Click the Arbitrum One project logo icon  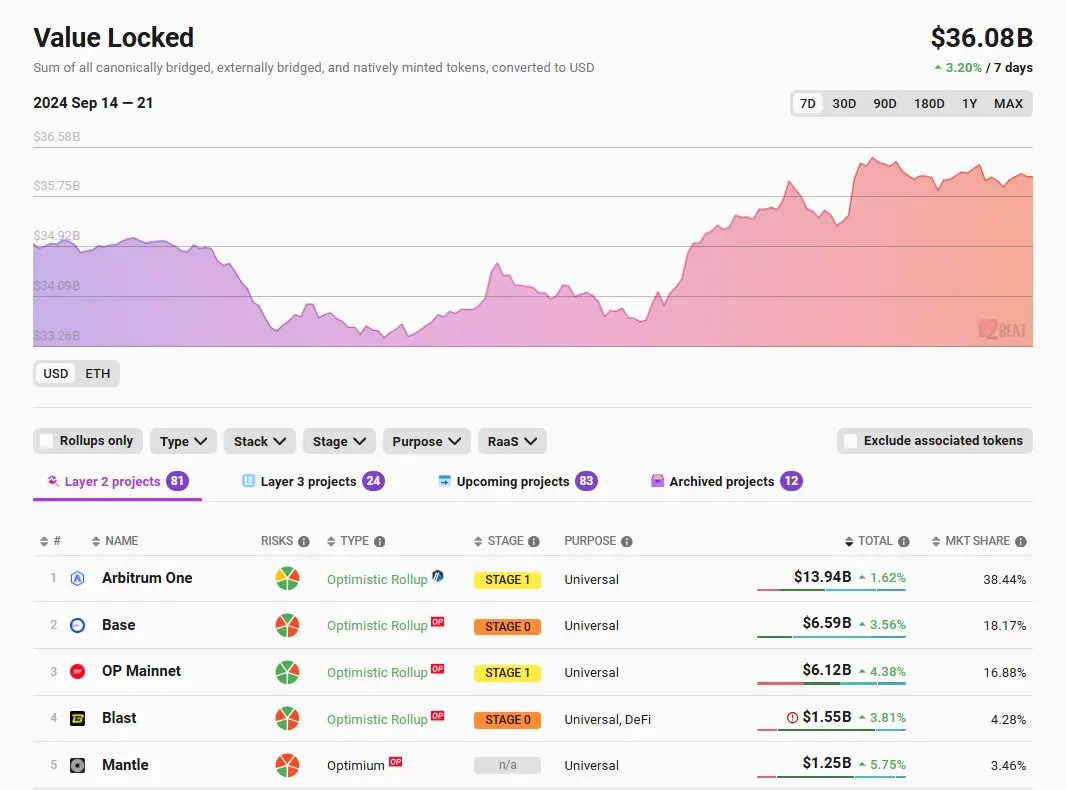[78, 579]
